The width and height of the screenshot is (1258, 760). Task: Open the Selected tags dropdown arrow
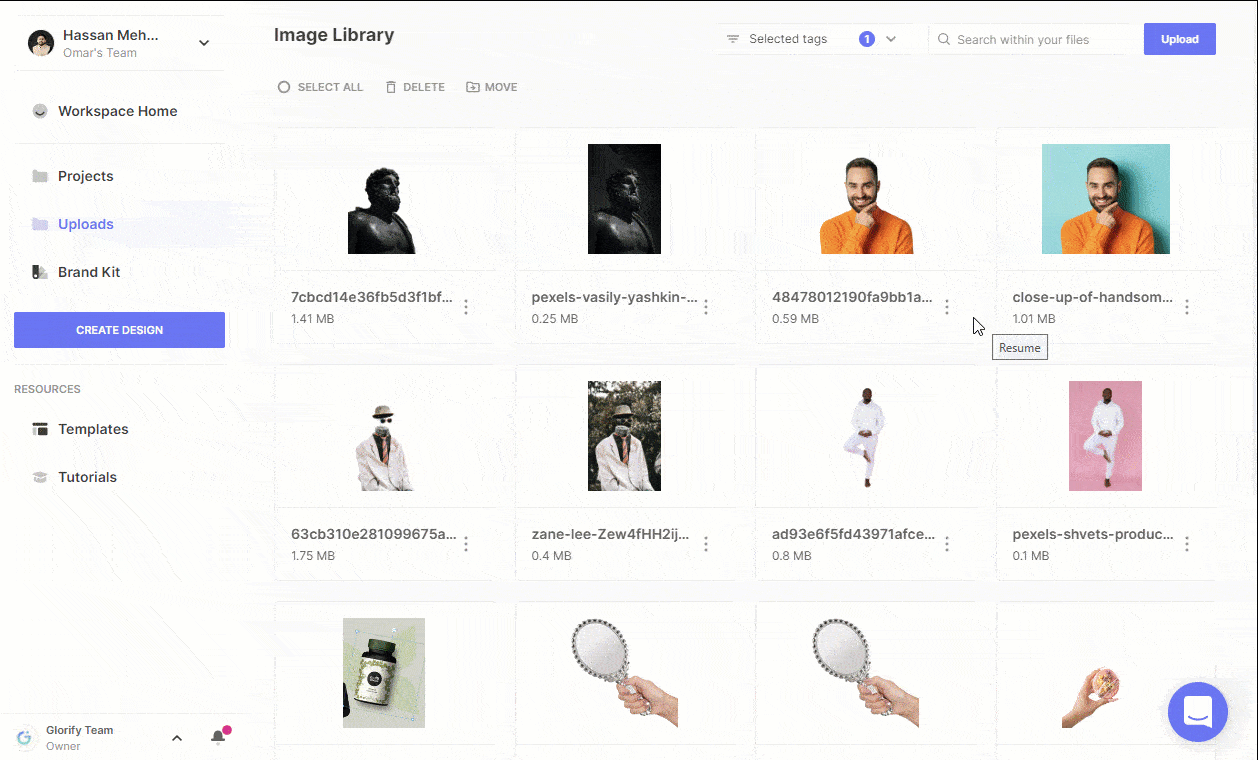point(891,39)
